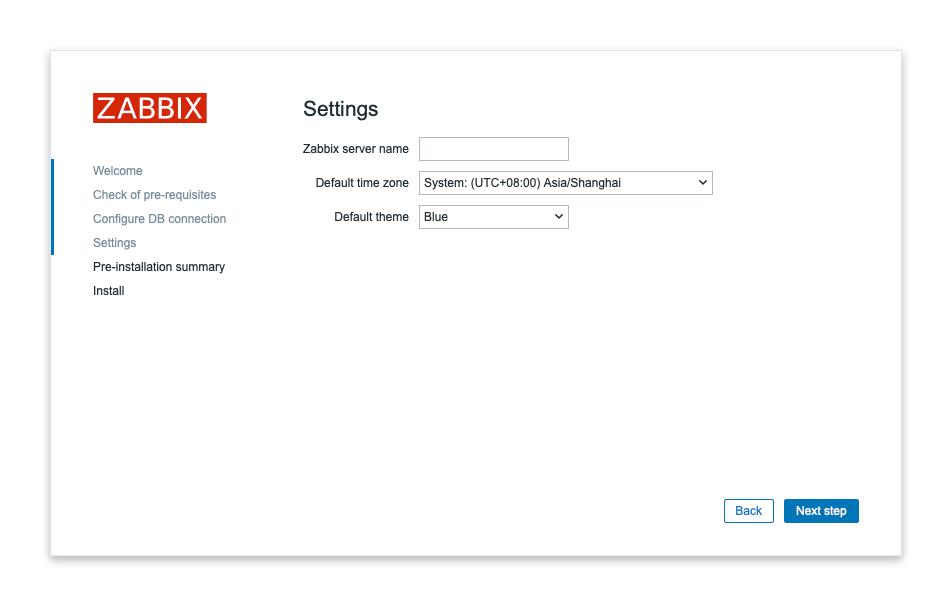
Task: Open the Default theme dropdown
Action: (x=494, y=217)
